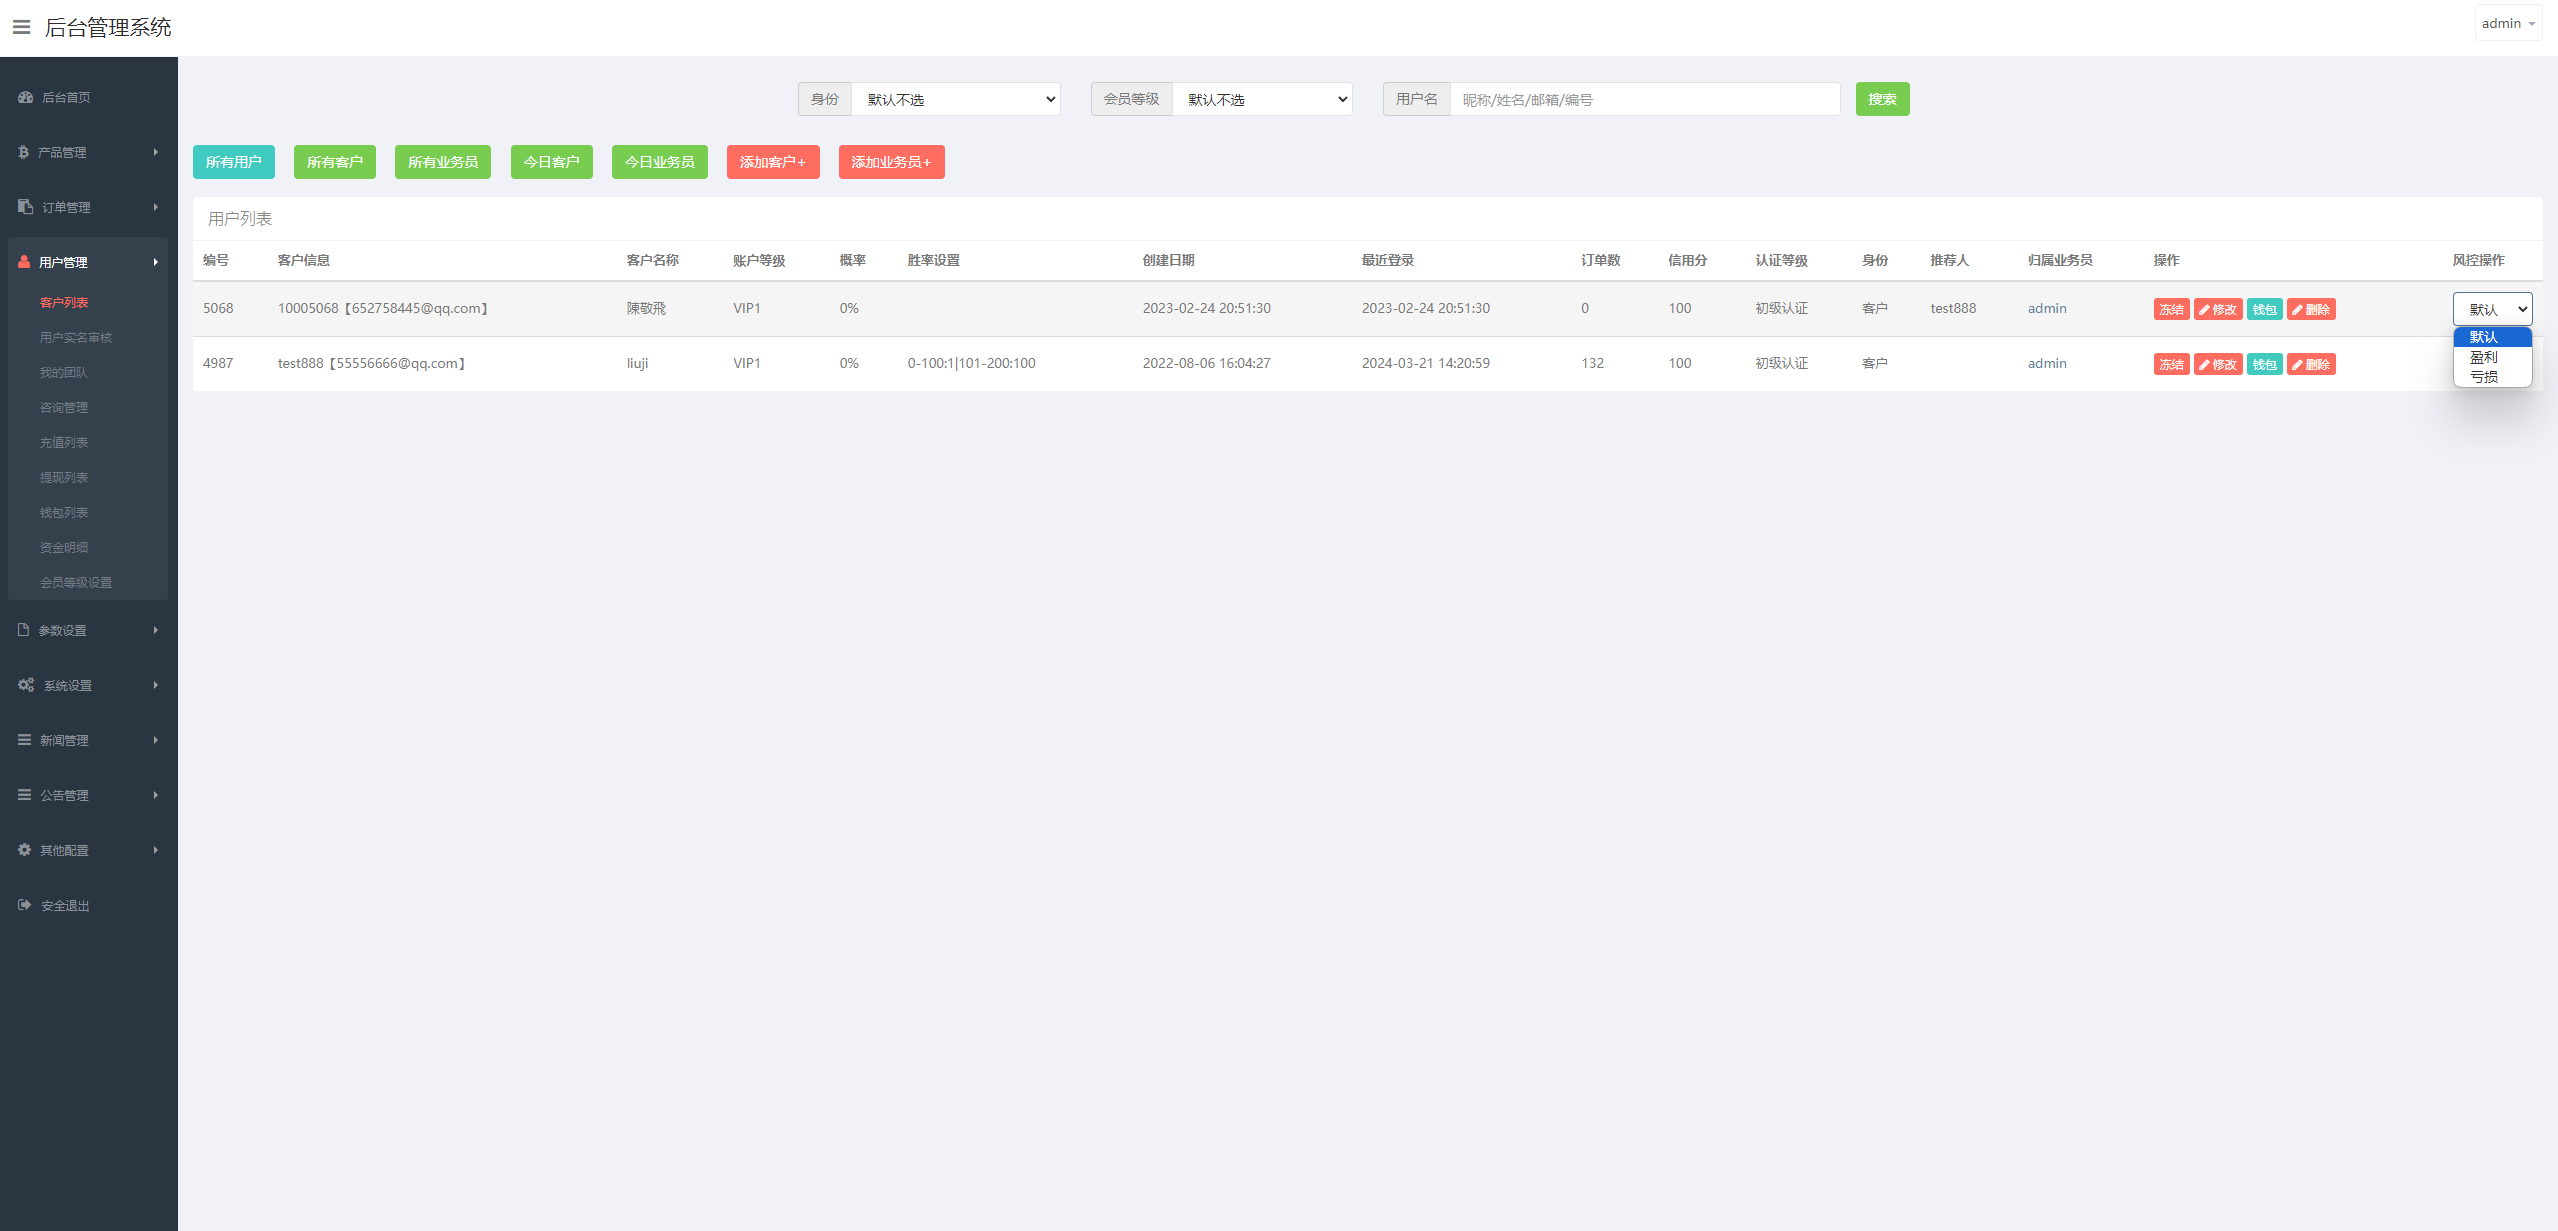Open 充值列表 submenu item

(64, 442)
